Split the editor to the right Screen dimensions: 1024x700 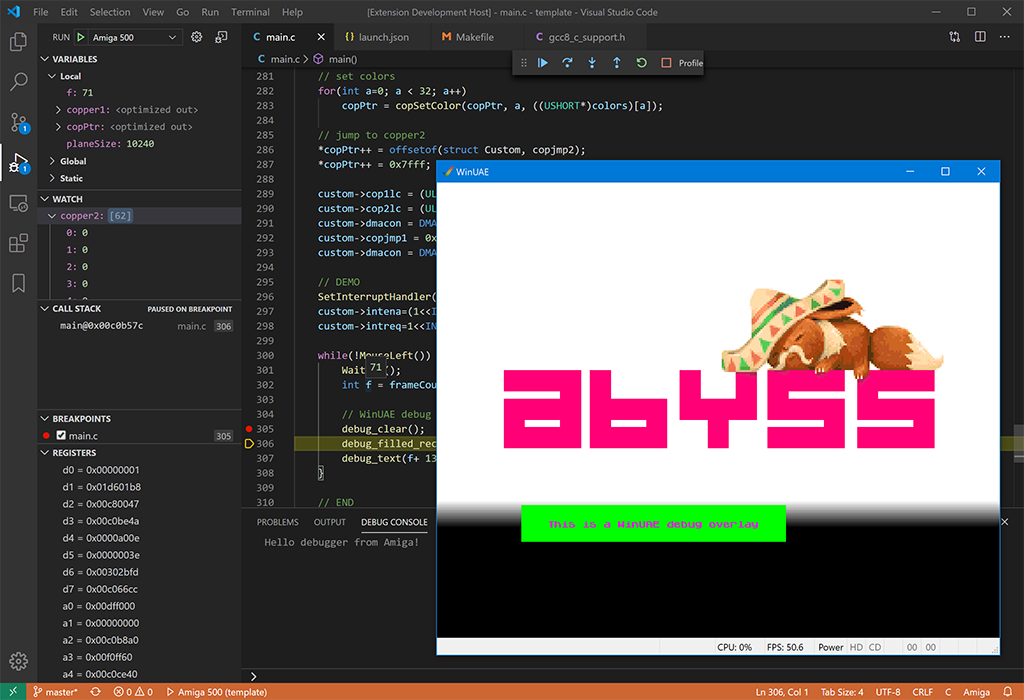pyautogui.click(x=980, y=37)
